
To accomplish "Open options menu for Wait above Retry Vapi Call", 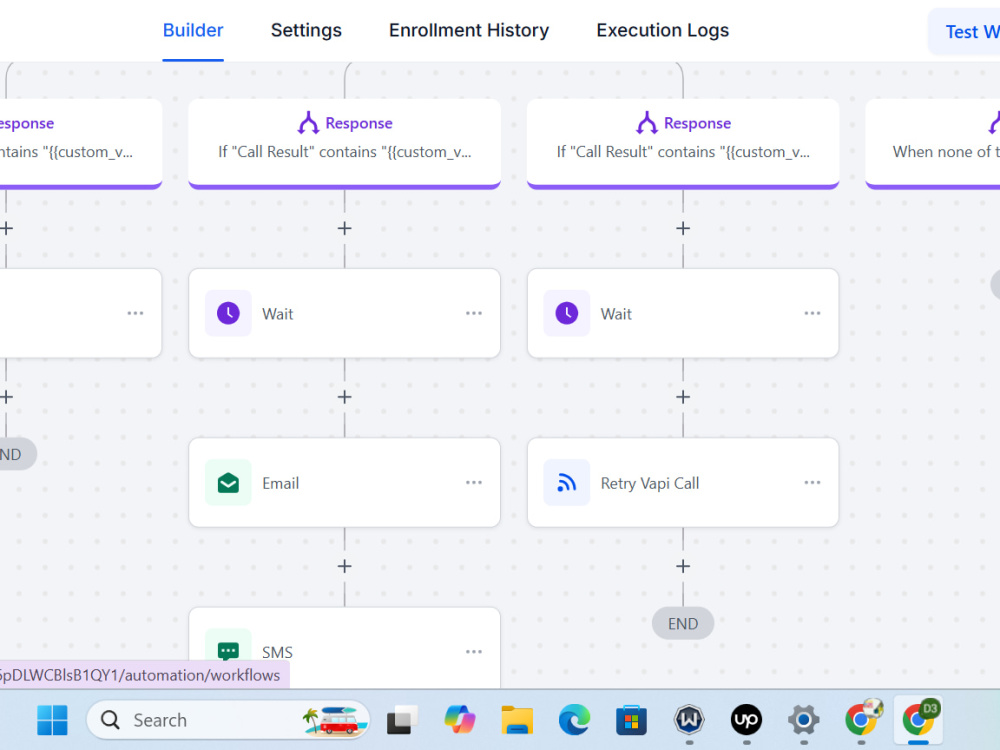I will [812, 313].
